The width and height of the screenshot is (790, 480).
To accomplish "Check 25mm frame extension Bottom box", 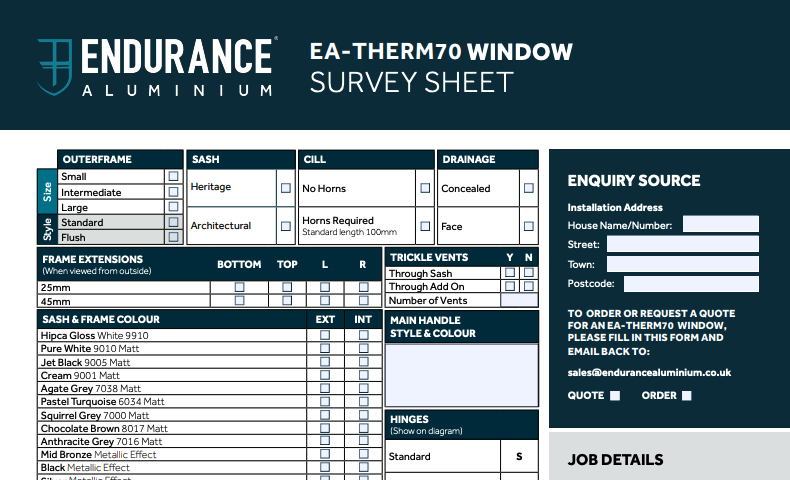I will click(x=239, y=287).
